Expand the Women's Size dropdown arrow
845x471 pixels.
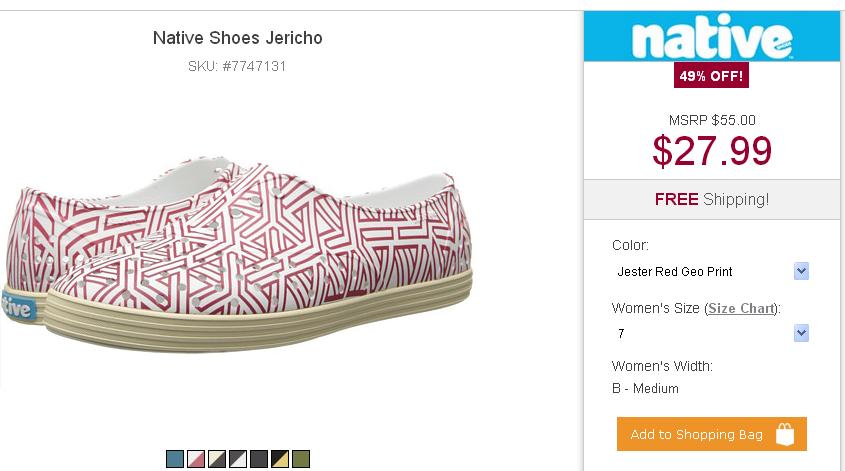coord(801,333)
